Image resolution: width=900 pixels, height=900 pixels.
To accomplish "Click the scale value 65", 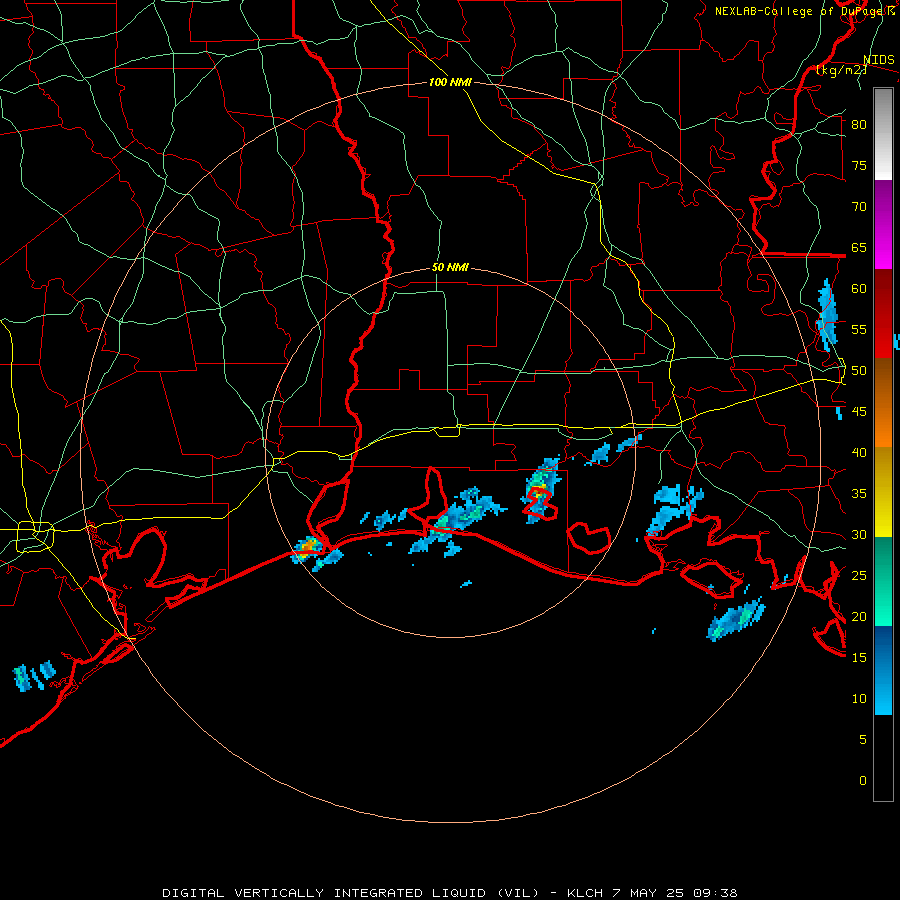I will point(859,248).
